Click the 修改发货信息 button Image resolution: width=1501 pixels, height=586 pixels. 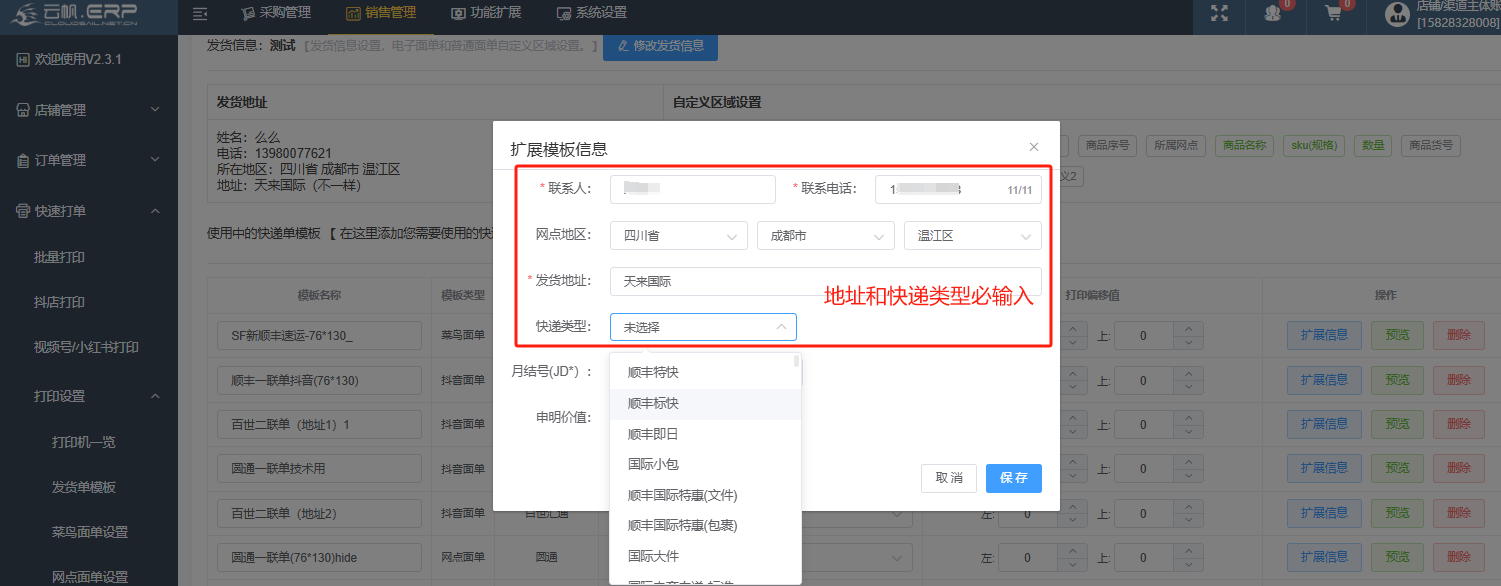[x=660, y=46]
